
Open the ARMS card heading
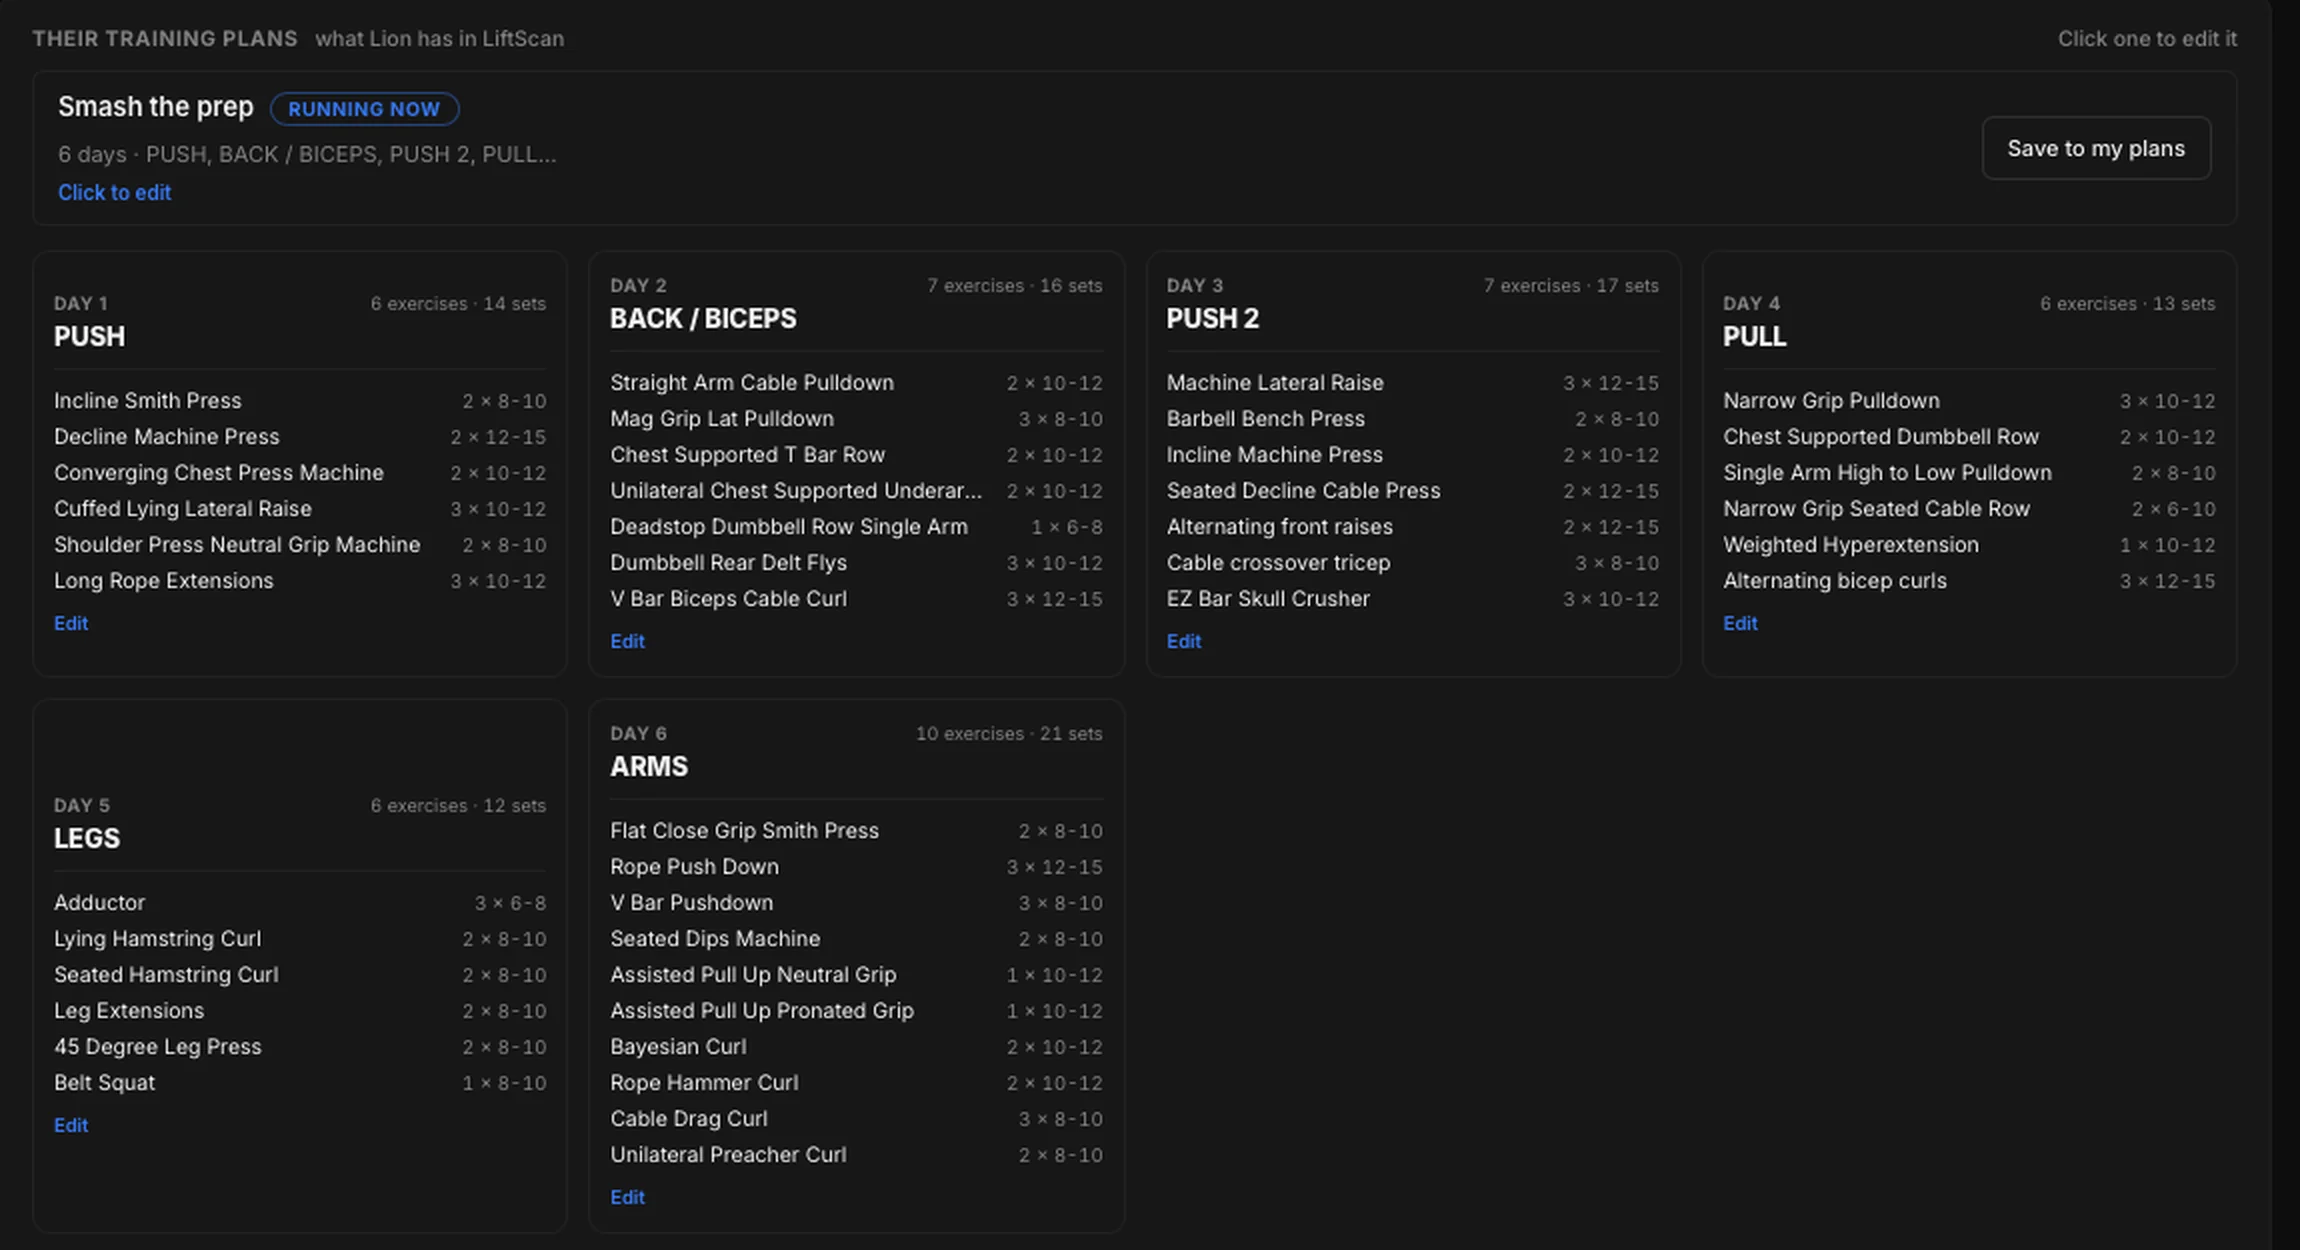click(x=649, y=766)
